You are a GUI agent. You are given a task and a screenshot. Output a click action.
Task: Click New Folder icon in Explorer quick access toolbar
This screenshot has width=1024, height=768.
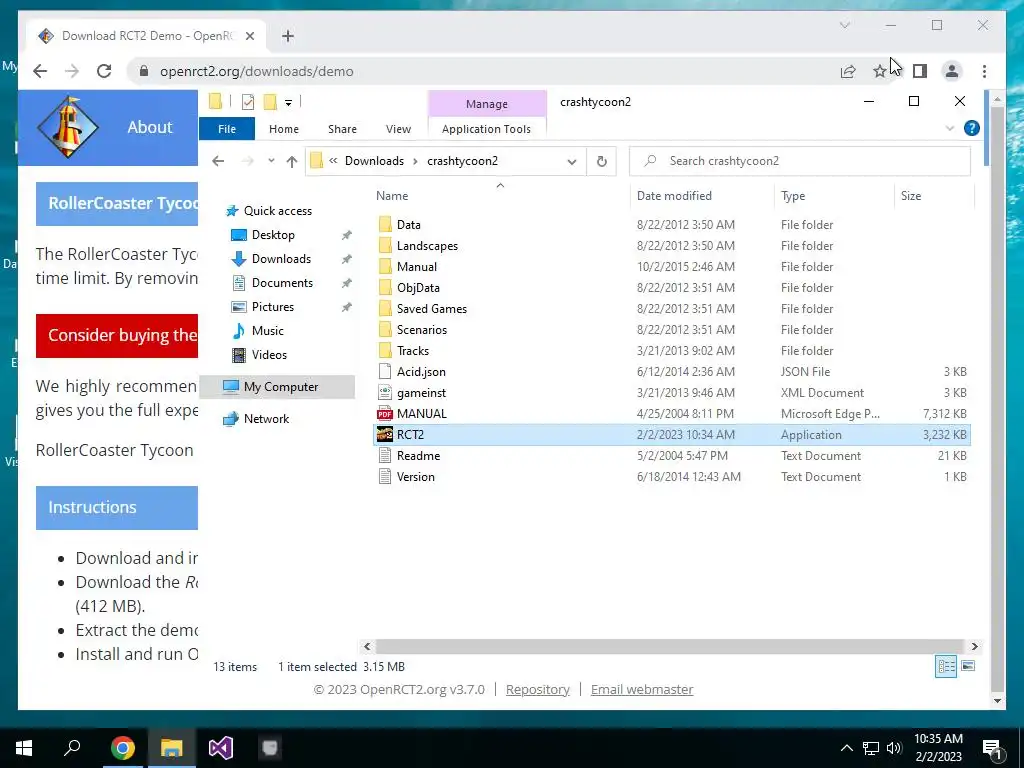click(x=270, y=101)
